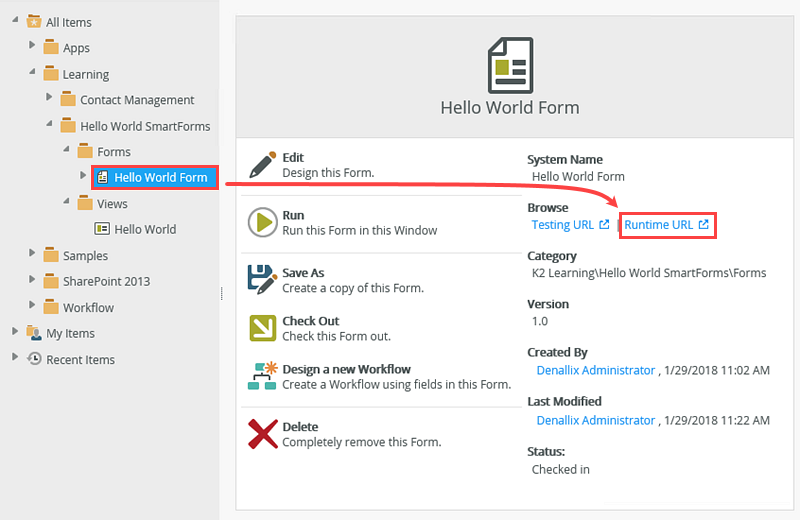Viewport: 800px width, 520px height.
Task: Click the Edit pencil icon
Action: point(262,165)
